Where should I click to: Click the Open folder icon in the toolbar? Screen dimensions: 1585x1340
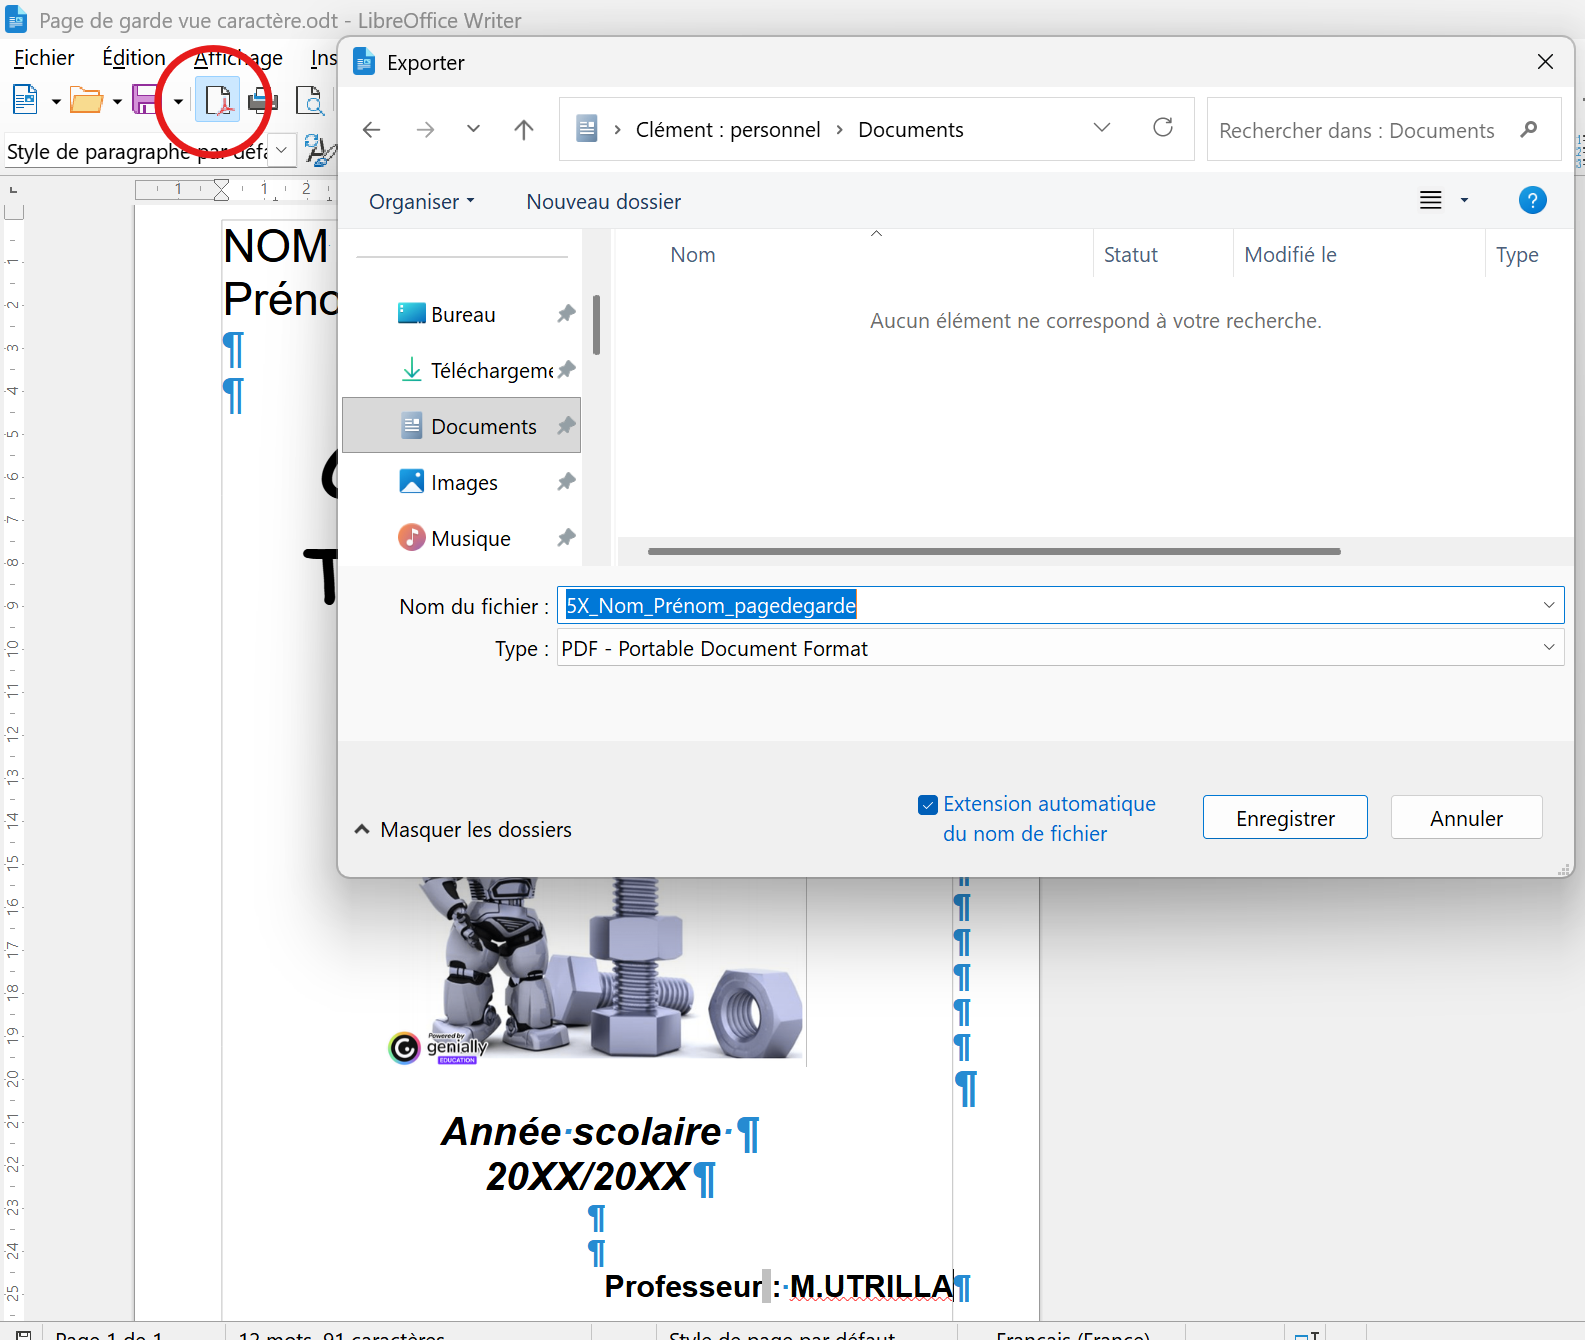[x=86, y=100]
